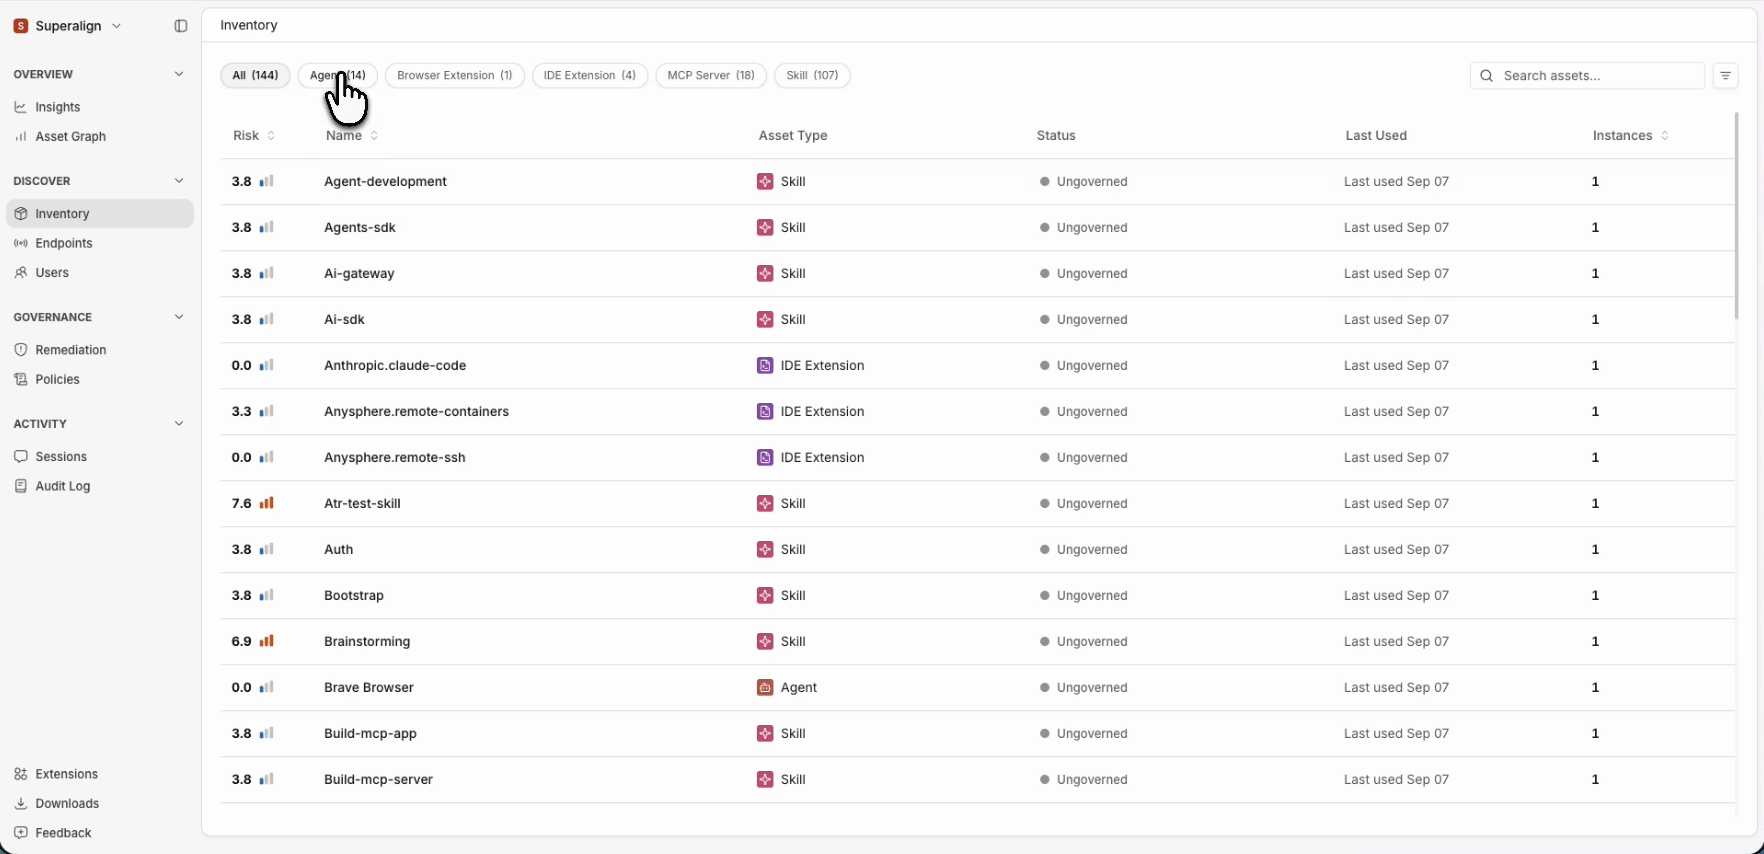Screen dimensions: 1764x854
Task: Click the Feedback icon in sidebar
Action: [x=20, y=833]
